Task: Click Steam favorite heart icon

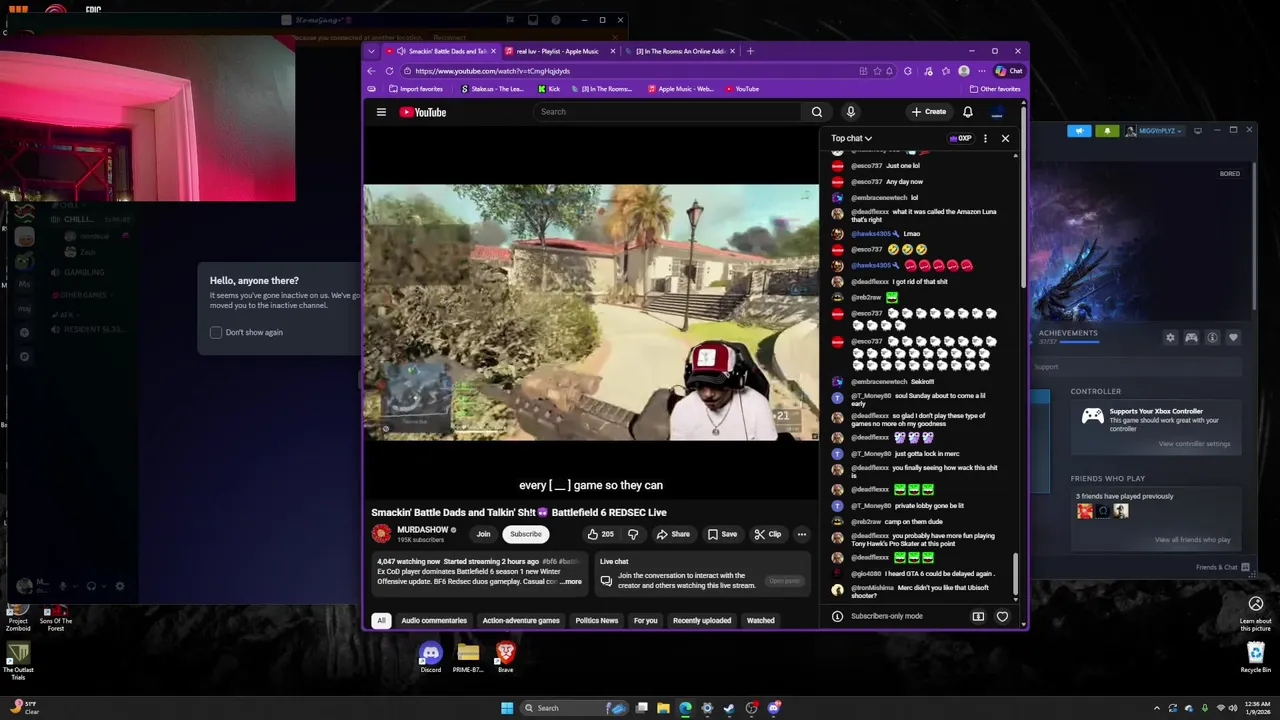Action: click(1233, 338)
